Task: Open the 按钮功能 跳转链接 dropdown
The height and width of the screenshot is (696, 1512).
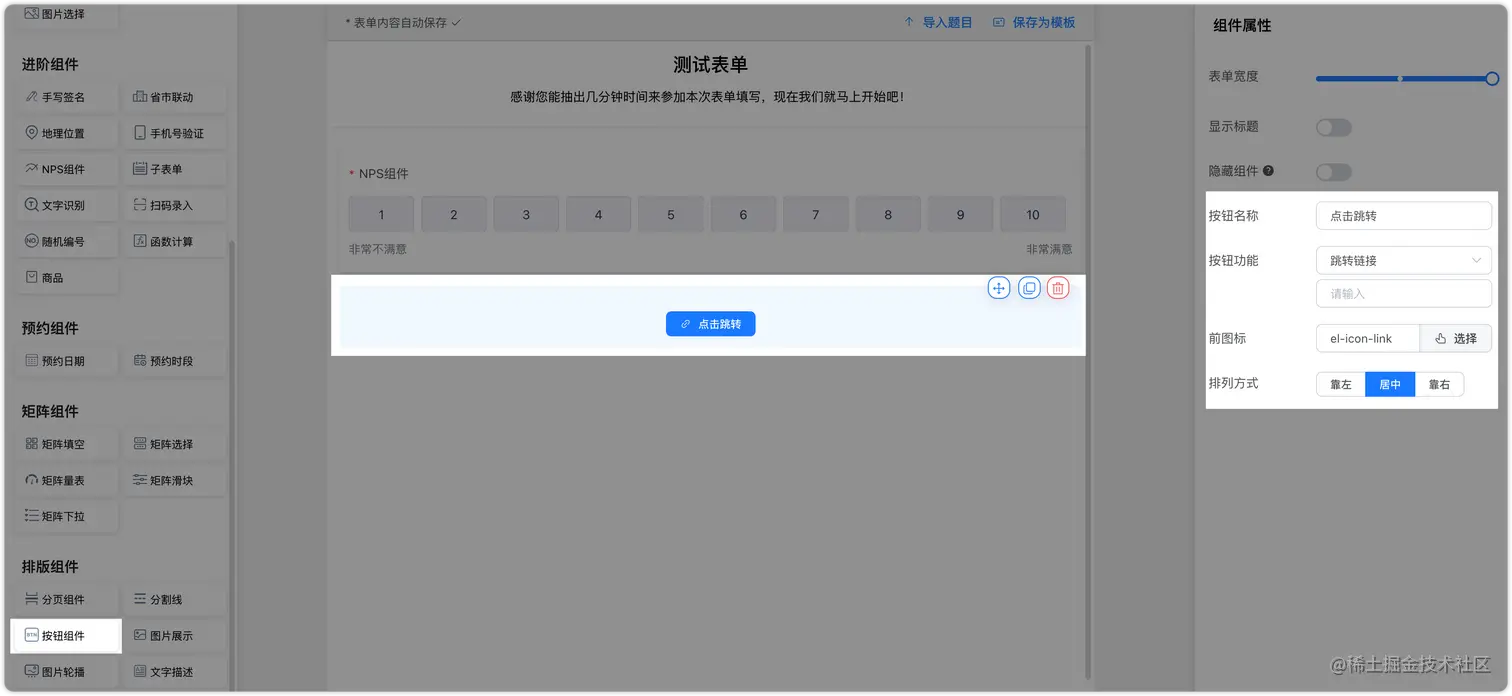Action: [1404, 260]
